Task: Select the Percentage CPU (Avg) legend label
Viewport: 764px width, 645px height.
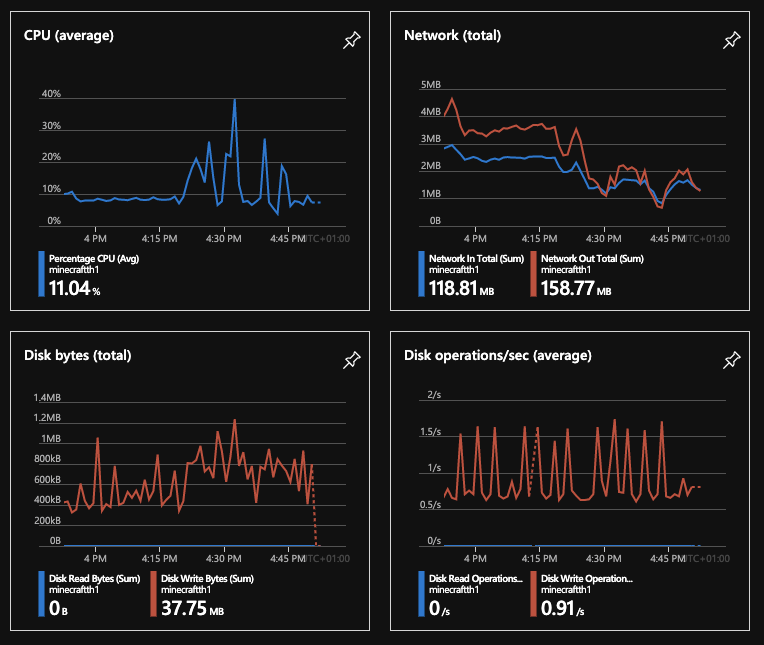Action: click(94, 259)
